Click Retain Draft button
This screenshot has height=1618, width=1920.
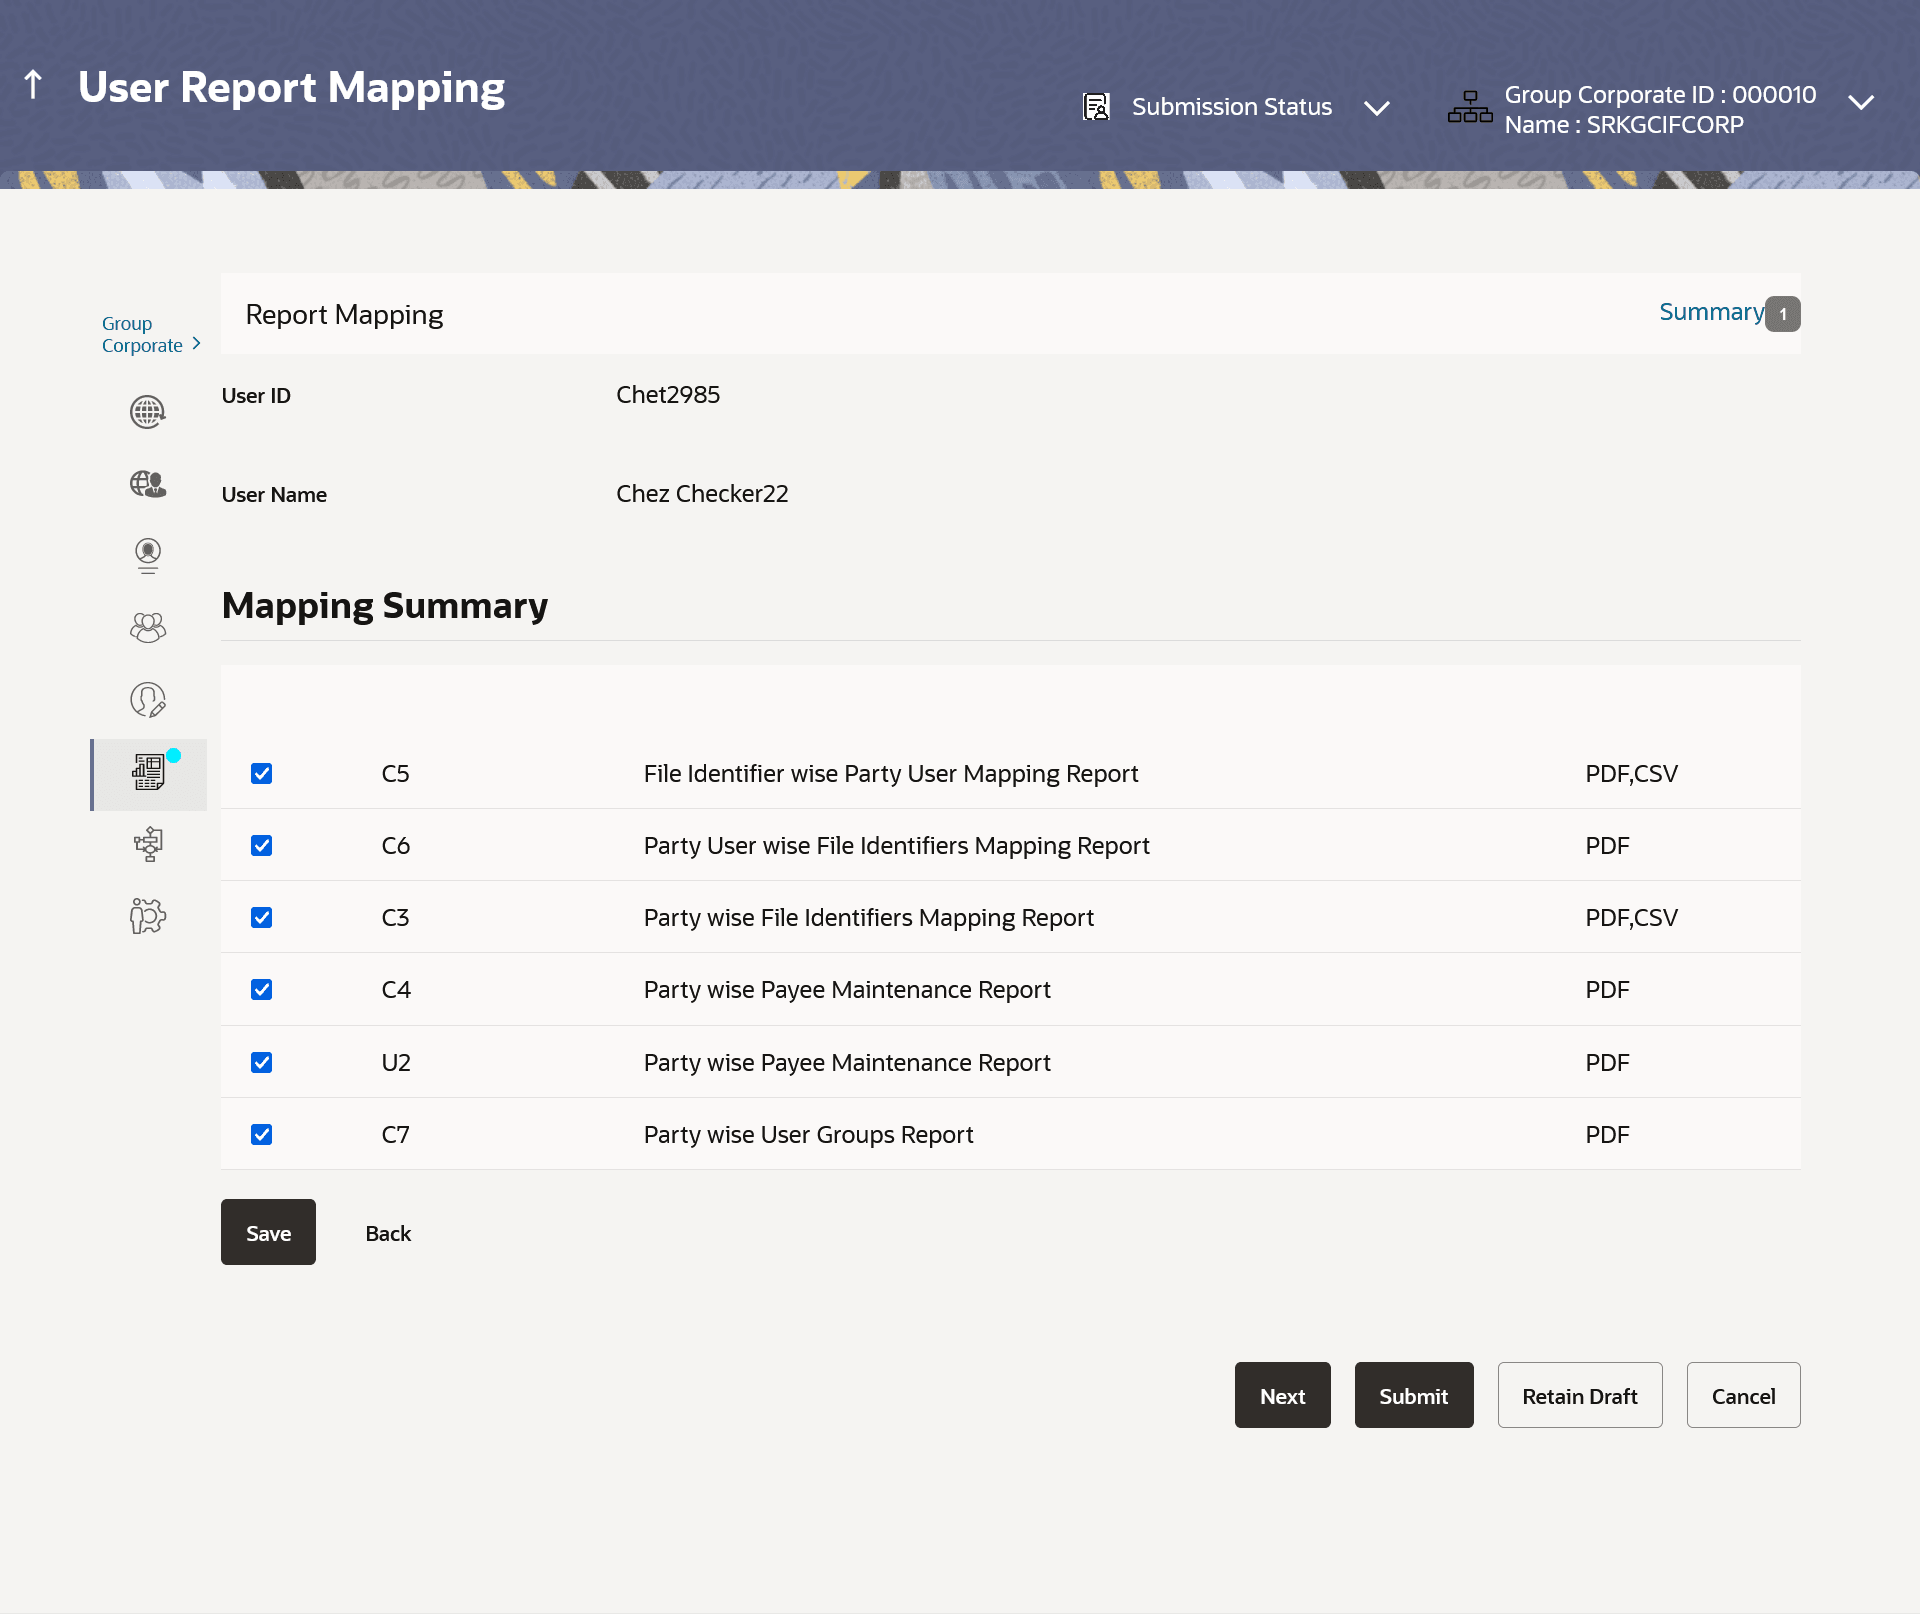tap(1579, 1396)
